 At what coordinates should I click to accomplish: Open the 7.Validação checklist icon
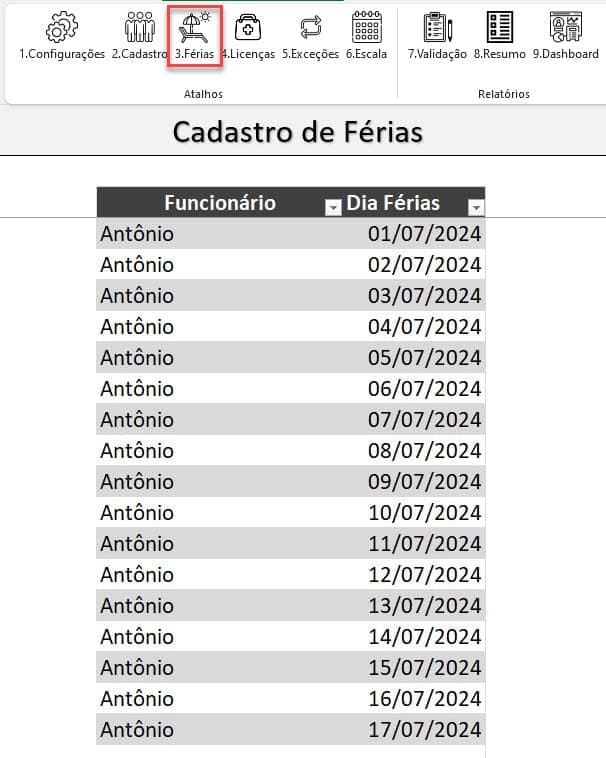tap(437, 28)
